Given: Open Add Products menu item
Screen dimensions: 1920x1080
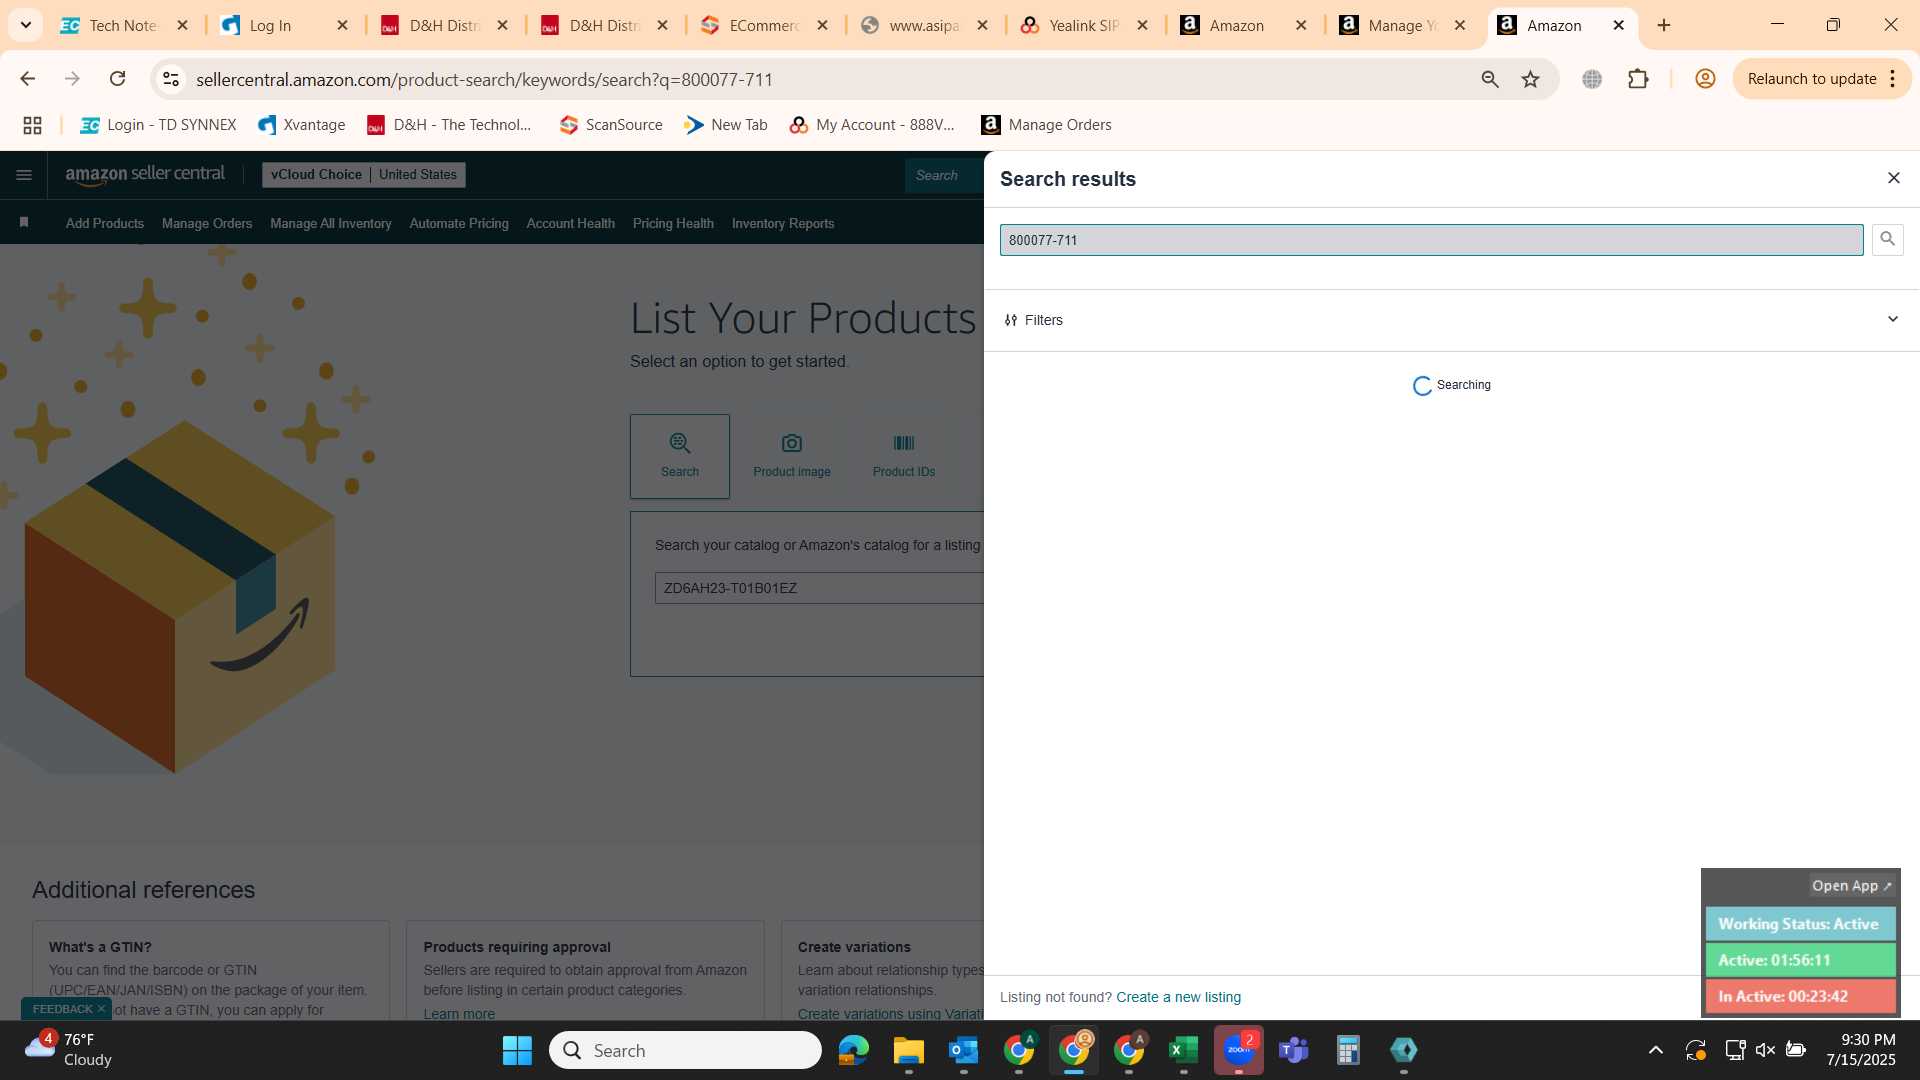Looking at the screenshot, I should [105, 224].
